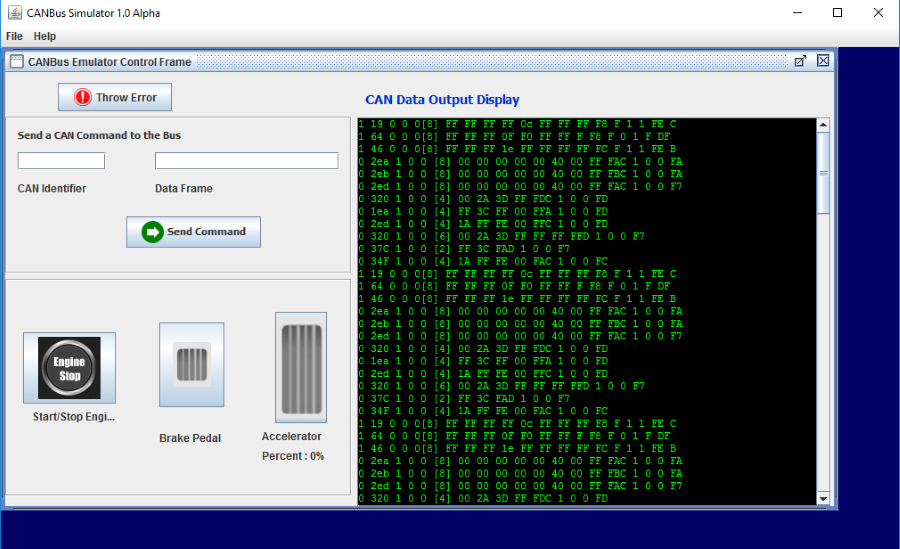Focus the CAN Identifier input field
The height and width of the screenshot is (549, 900).
[x=61, y=161]
